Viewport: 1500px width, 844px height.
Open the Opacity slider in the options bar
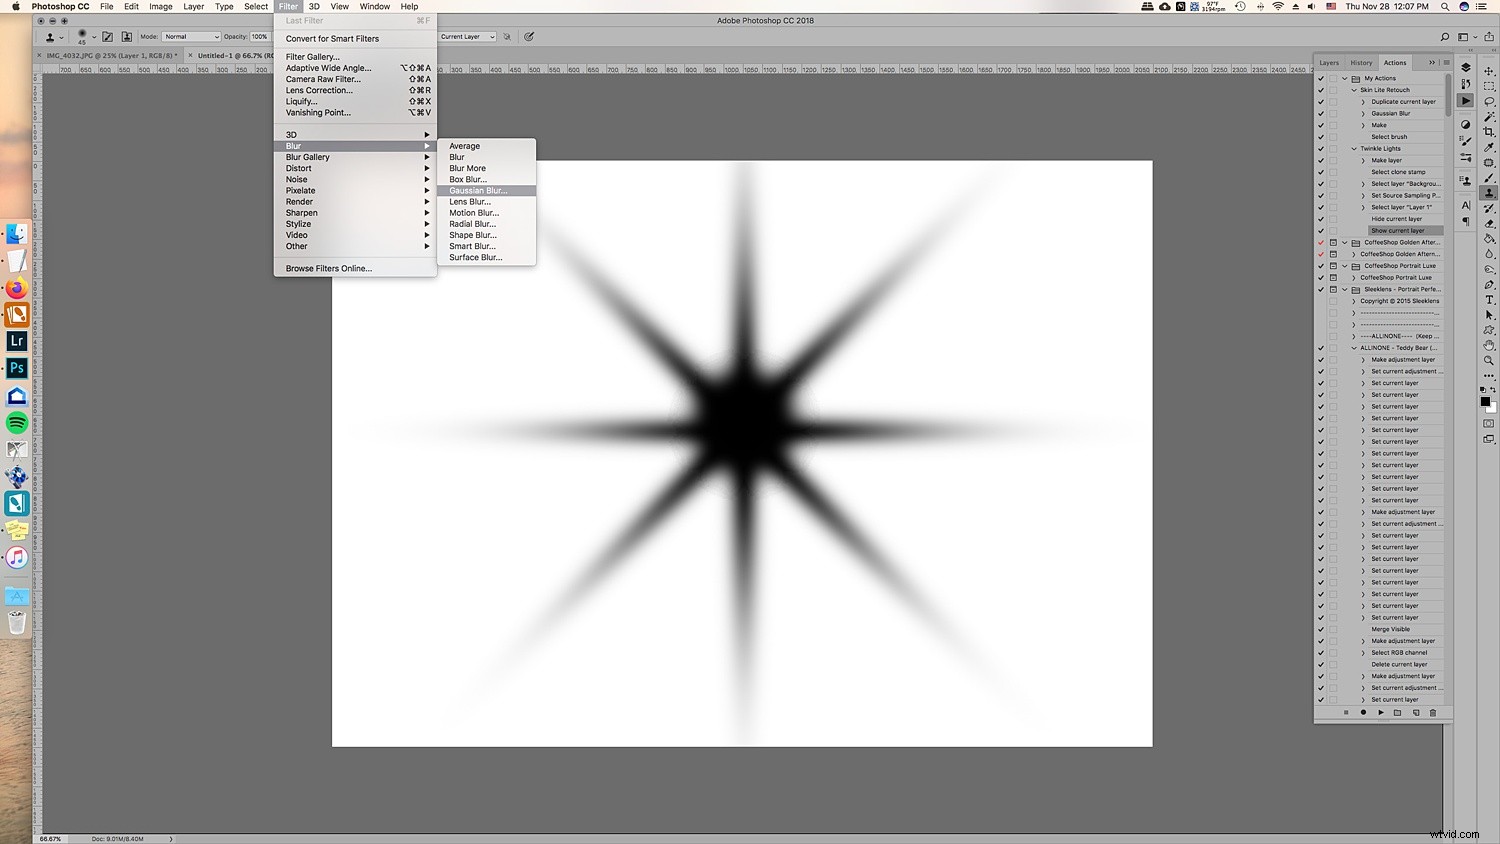(x=258, y=36)
